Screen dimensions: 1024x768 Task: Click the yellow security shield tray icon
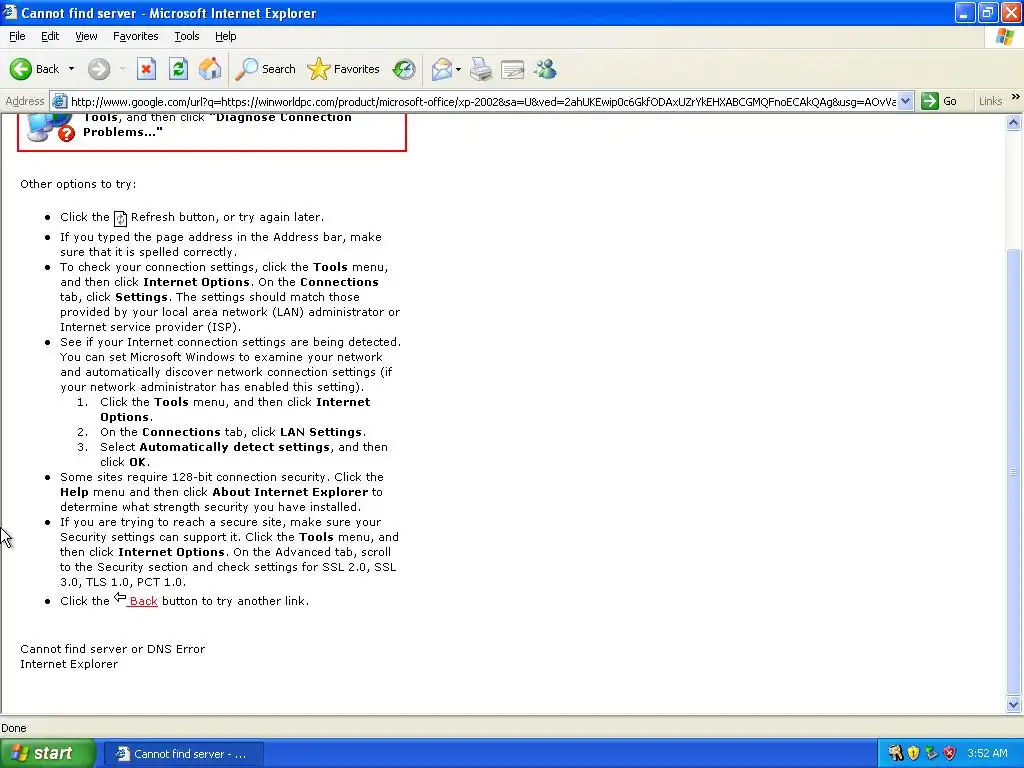tap(913, 754)
